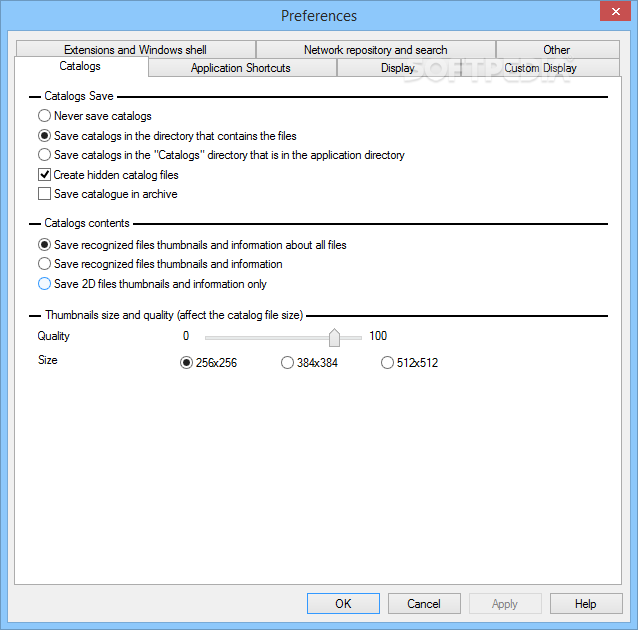The image size is (638, 630).
Task: Click the Preferences title text
Action: 319,16
